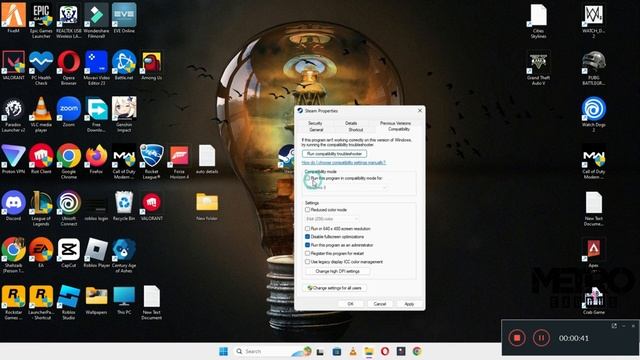Enable 'Use legacy display ICC color management'
This screenshot has width=640, height=360.
pos(307,262)
